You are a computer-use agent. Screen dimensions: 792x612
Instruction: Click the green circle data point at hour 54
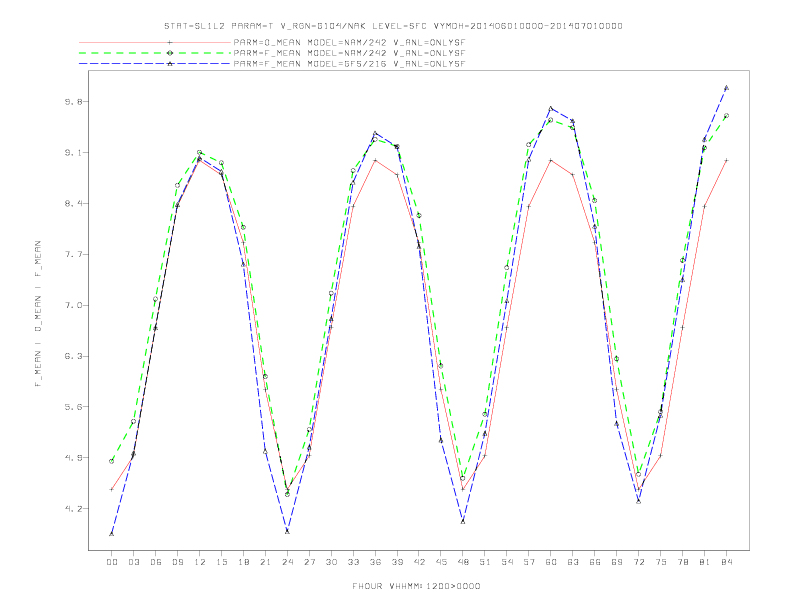[x=507, y=267]
